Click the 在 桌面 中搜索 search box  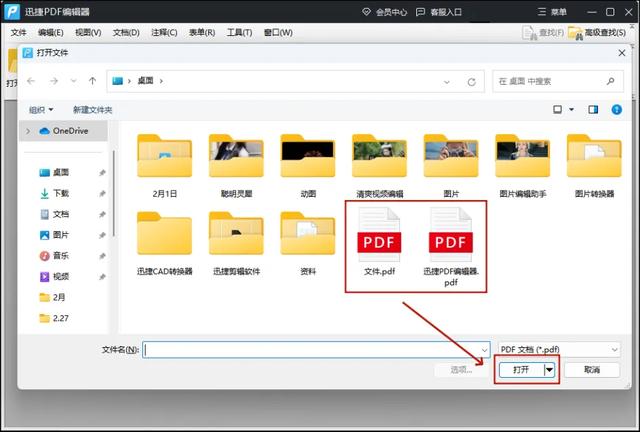558,81
